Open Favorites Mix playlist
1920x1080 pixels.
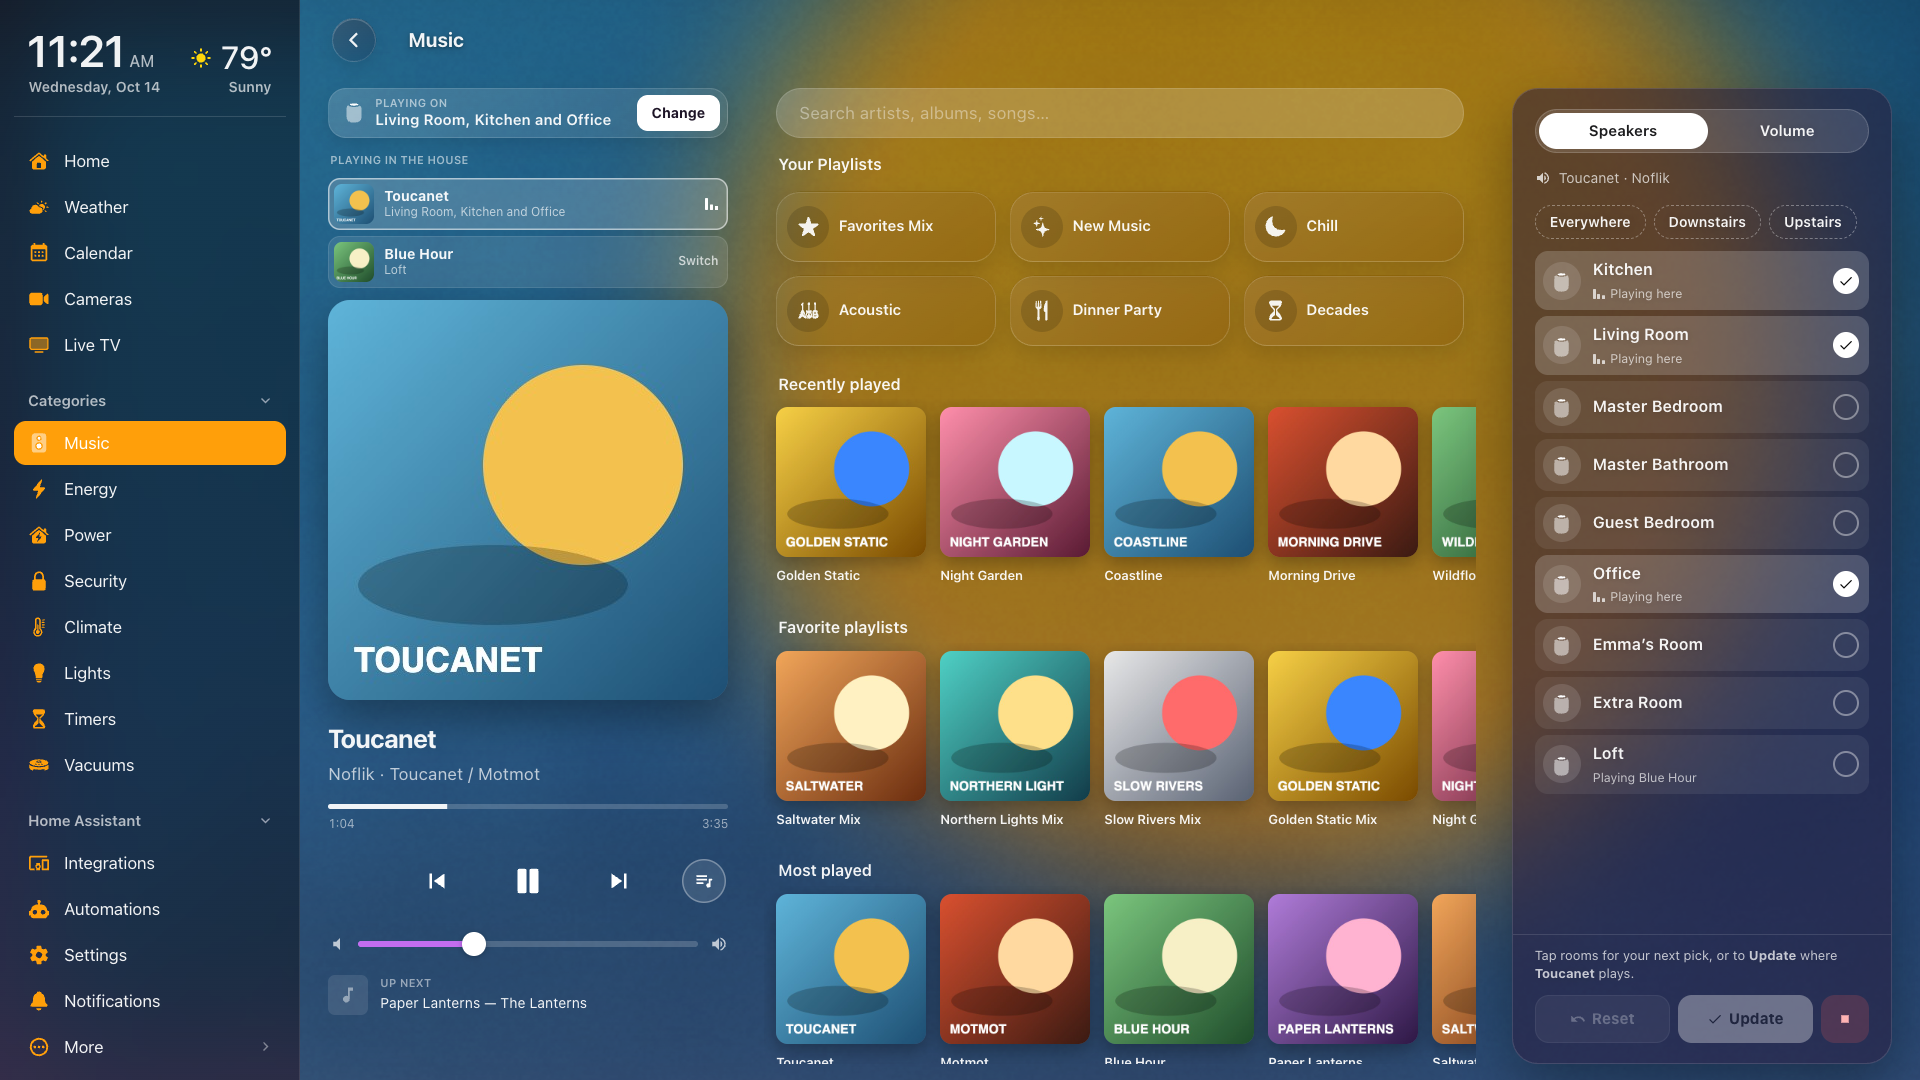click(x=885, y=227)
